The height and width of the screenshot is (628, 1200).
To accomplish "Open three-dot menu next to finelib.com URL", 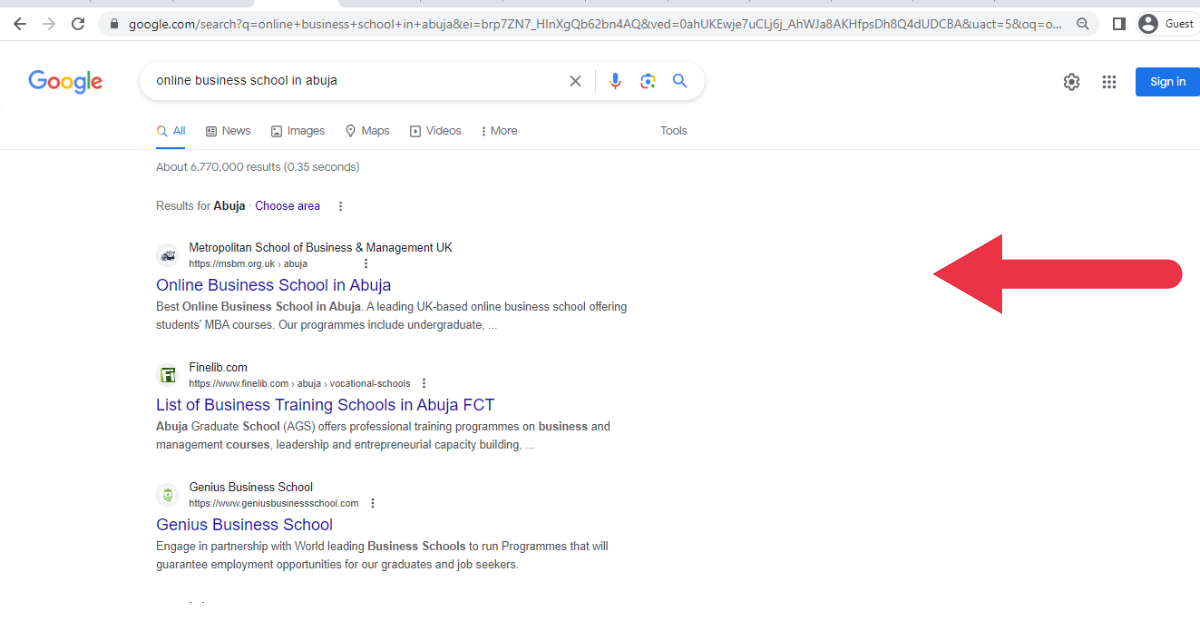I will [424, 384].
